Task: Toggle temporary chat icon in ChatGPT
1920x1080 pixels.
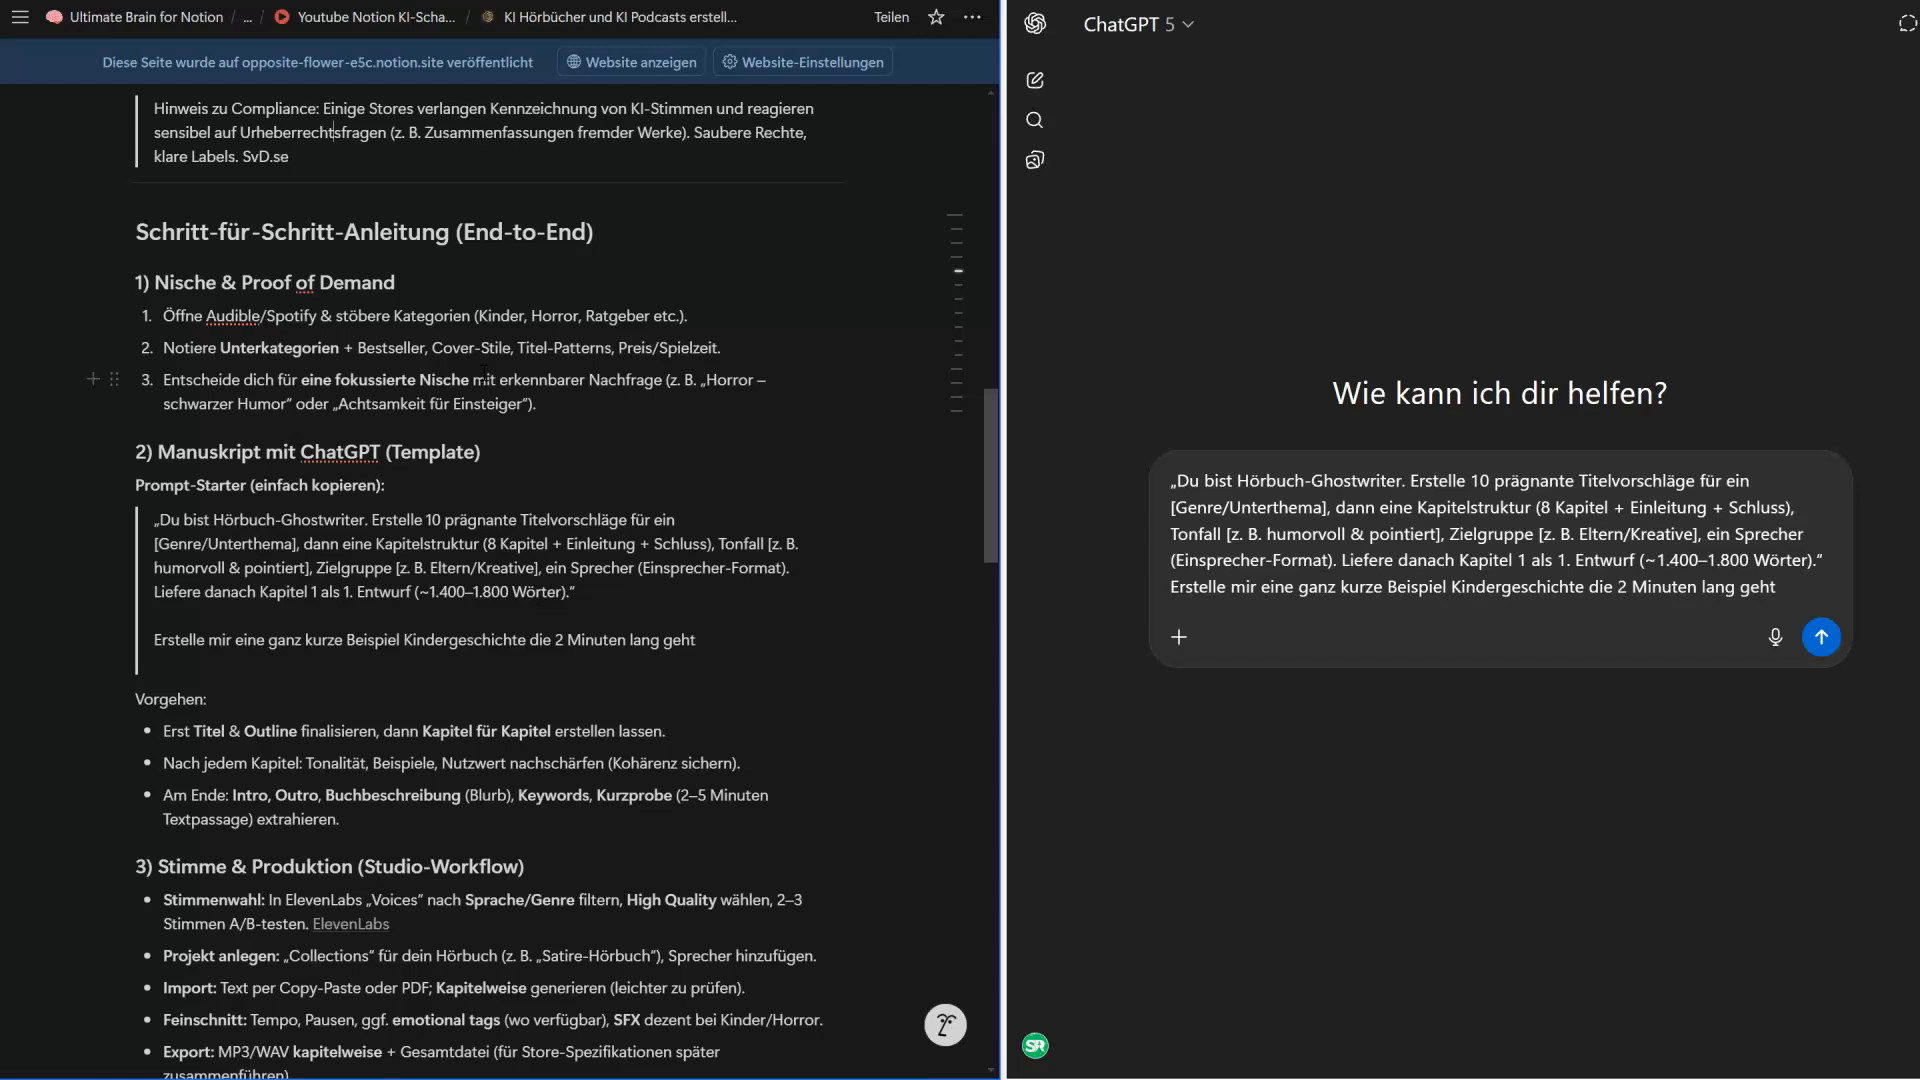Action: tap(1907, 24)
